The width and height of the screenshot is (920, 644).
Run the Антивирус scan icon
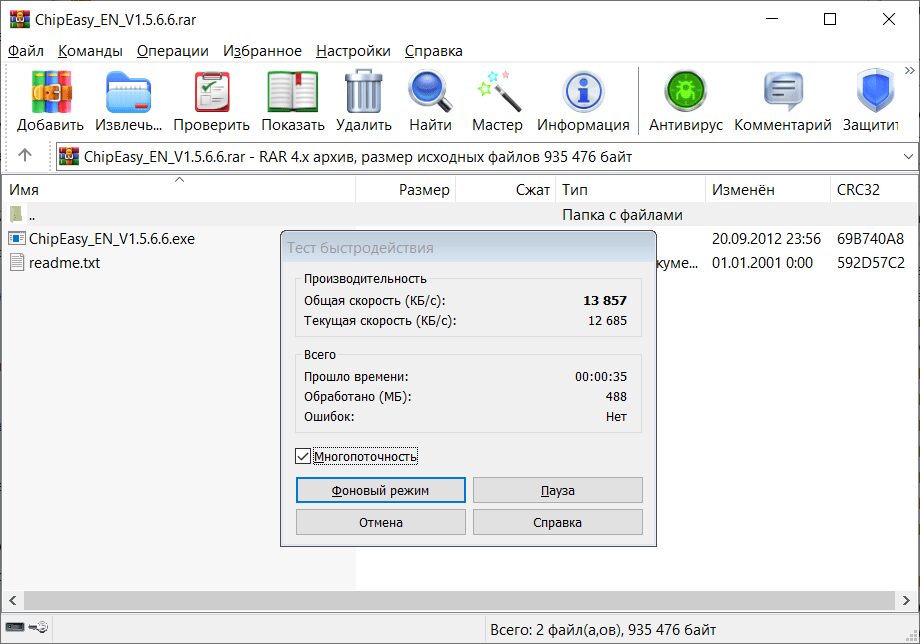685,93
